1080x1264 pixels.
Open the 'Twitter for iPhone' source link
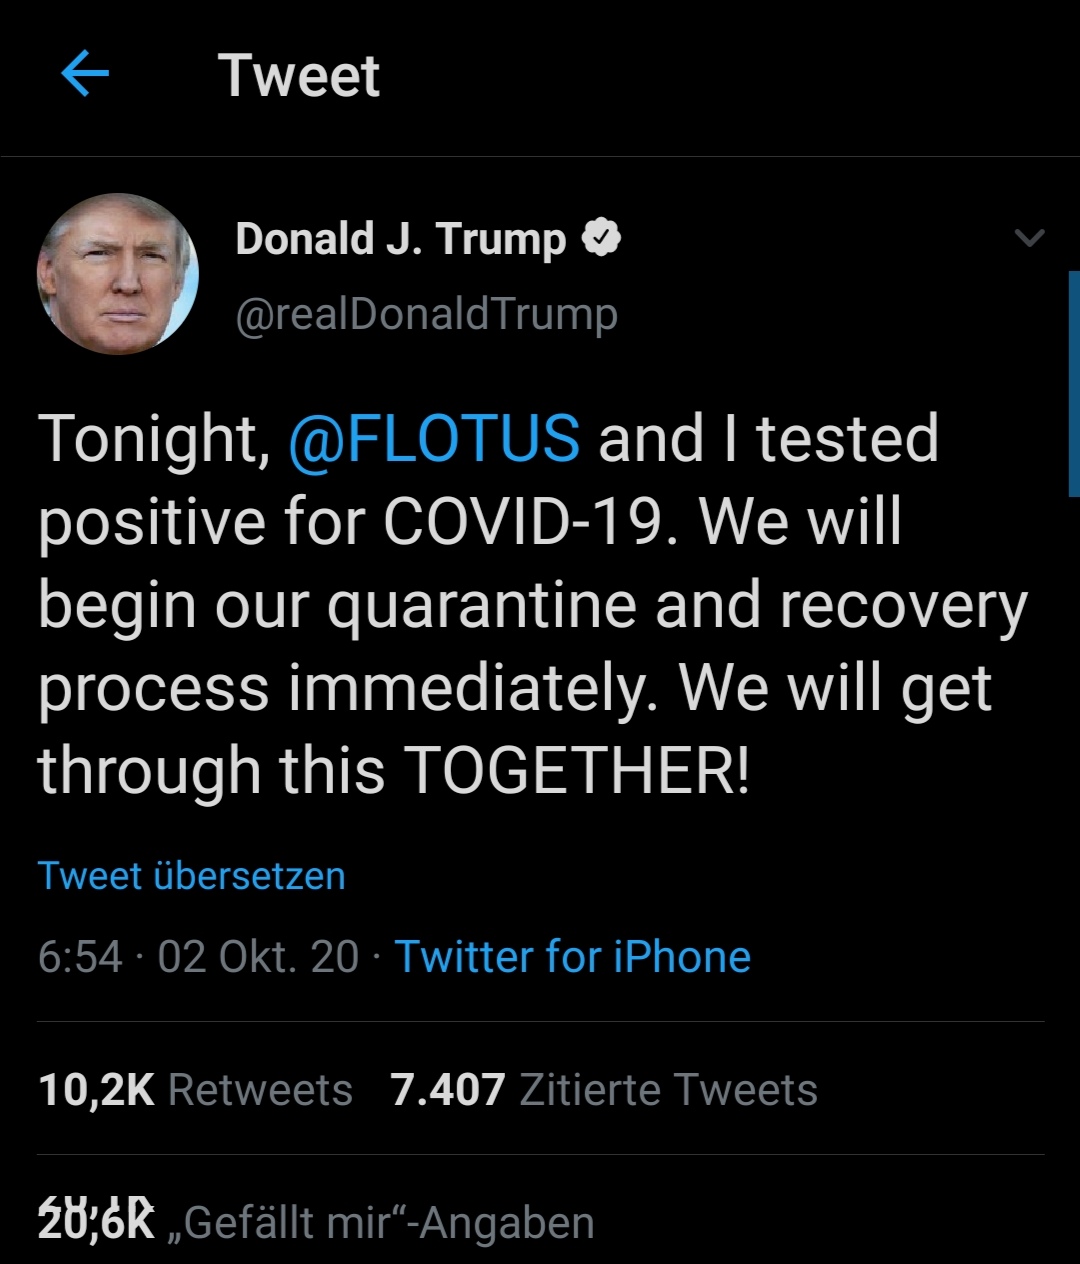[x=573, y=957]
